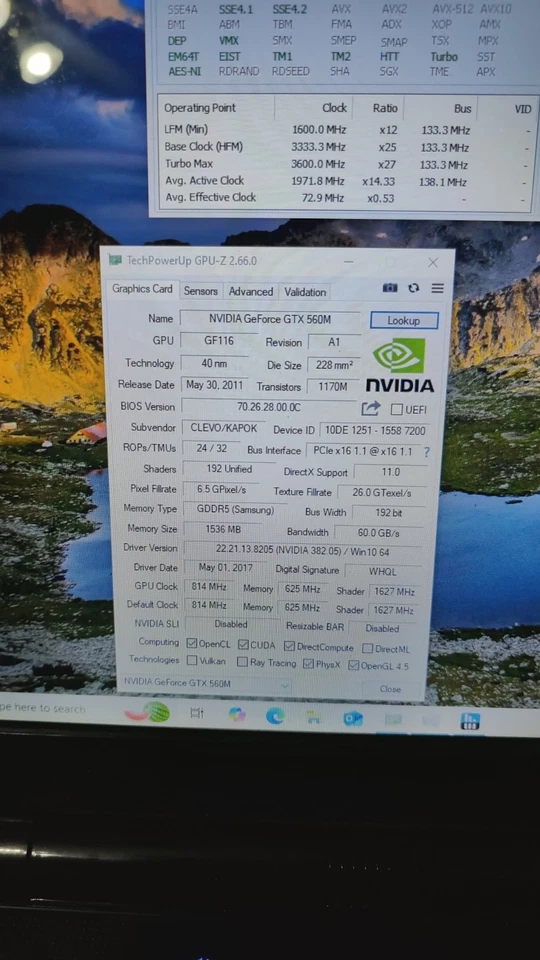
Task: Click the Turbo Max row in the CPU window
Action: (x=346, y=164)
